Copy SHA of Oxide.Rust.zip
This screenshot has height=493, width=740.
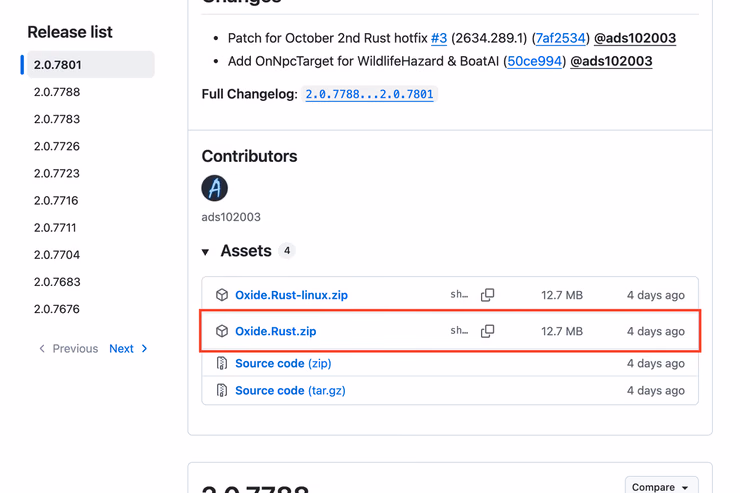click(488, 331)
